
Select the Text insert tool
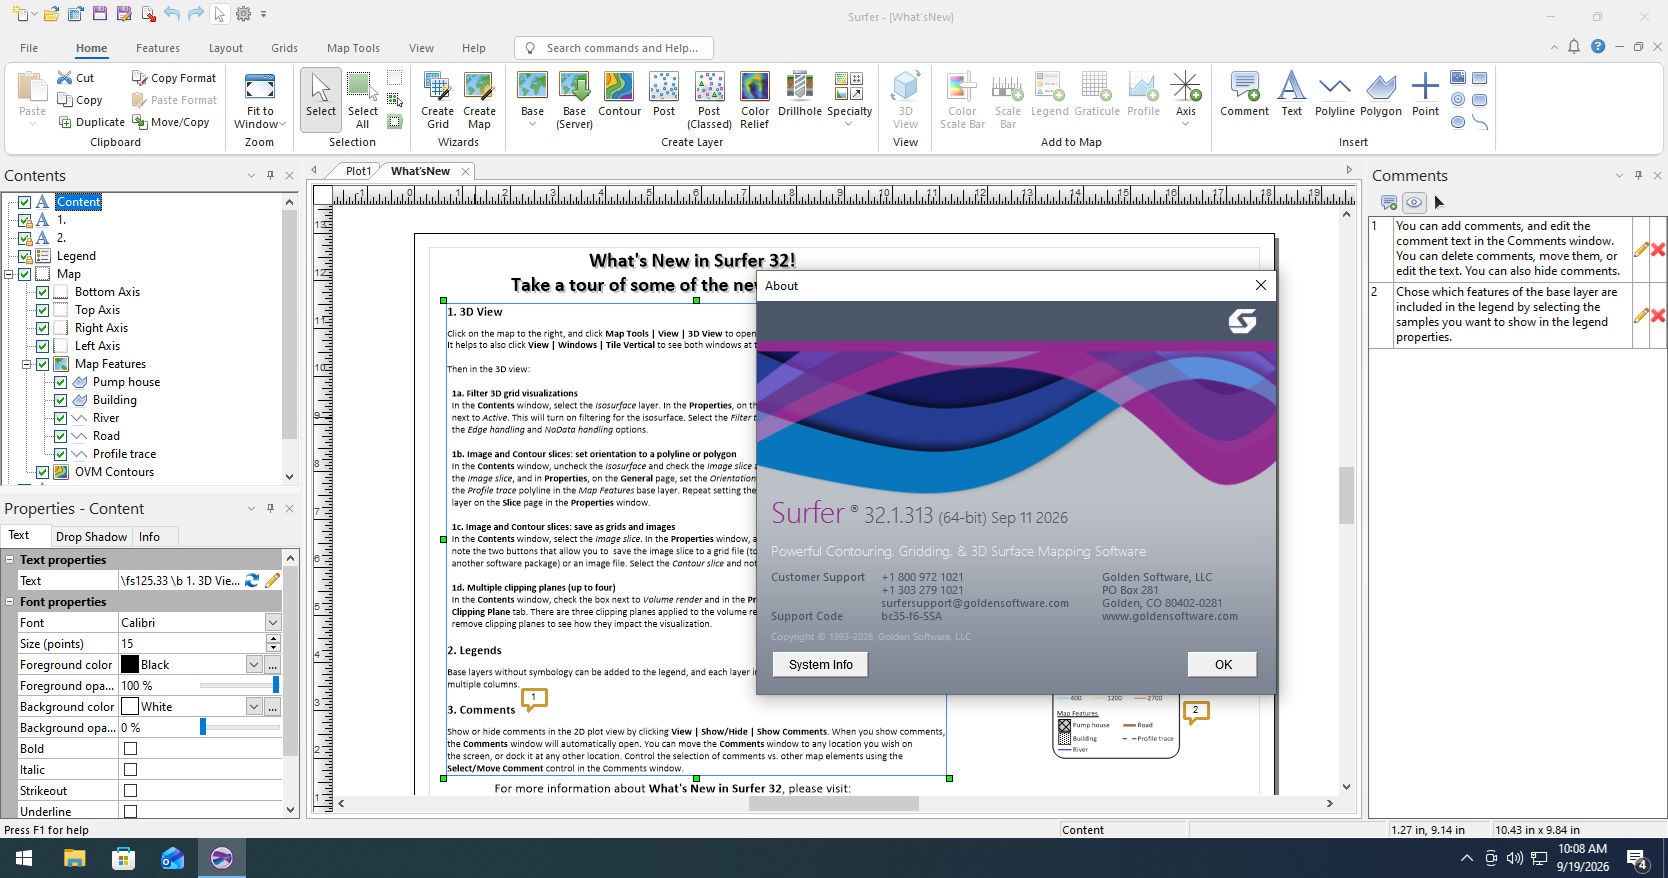click(1291, 95)
